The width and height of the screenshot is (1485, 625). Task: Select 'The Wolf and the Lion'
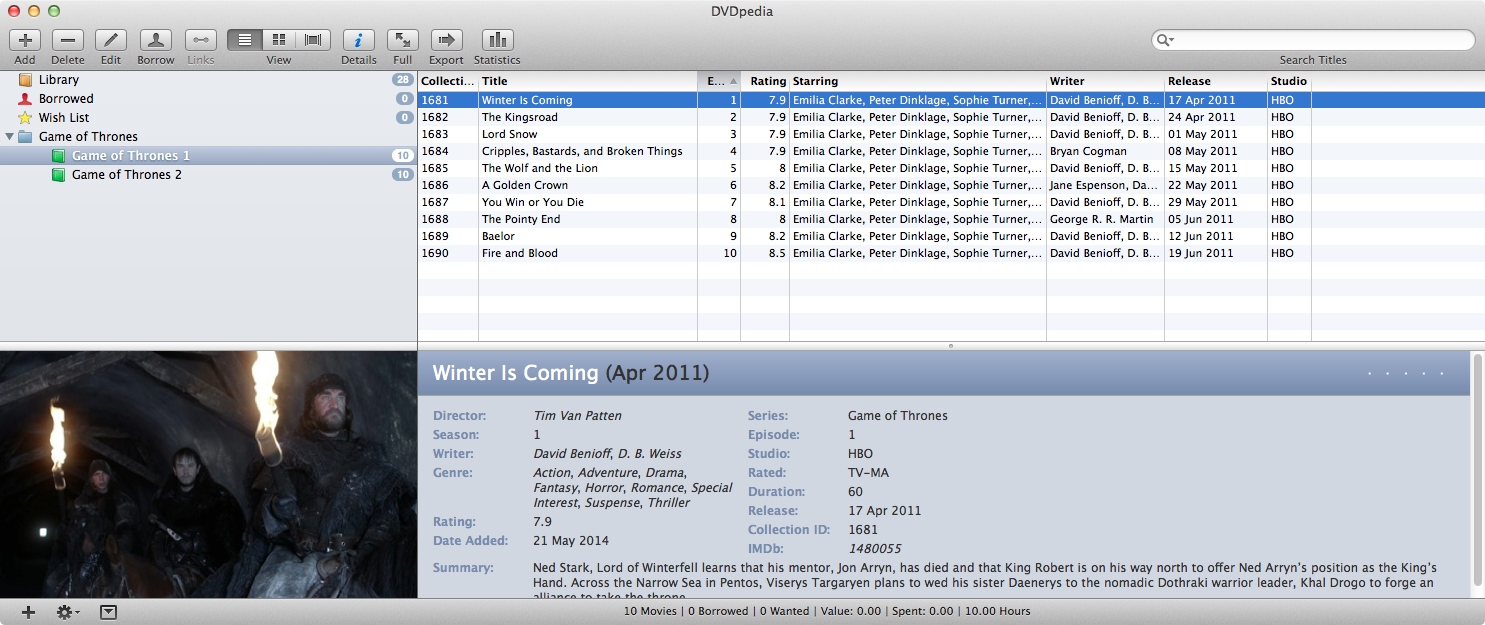coord(951,168)
